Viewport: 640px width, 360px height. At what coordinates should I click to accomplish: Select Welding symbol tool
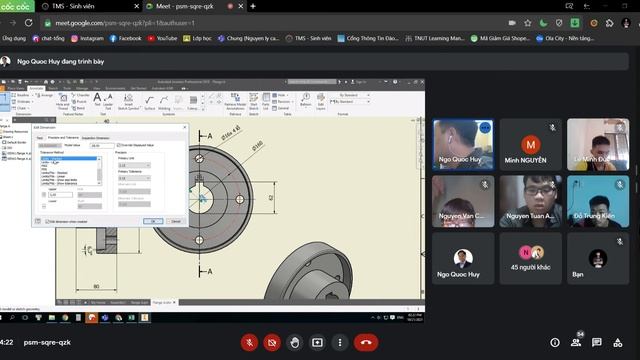point(164,102)
